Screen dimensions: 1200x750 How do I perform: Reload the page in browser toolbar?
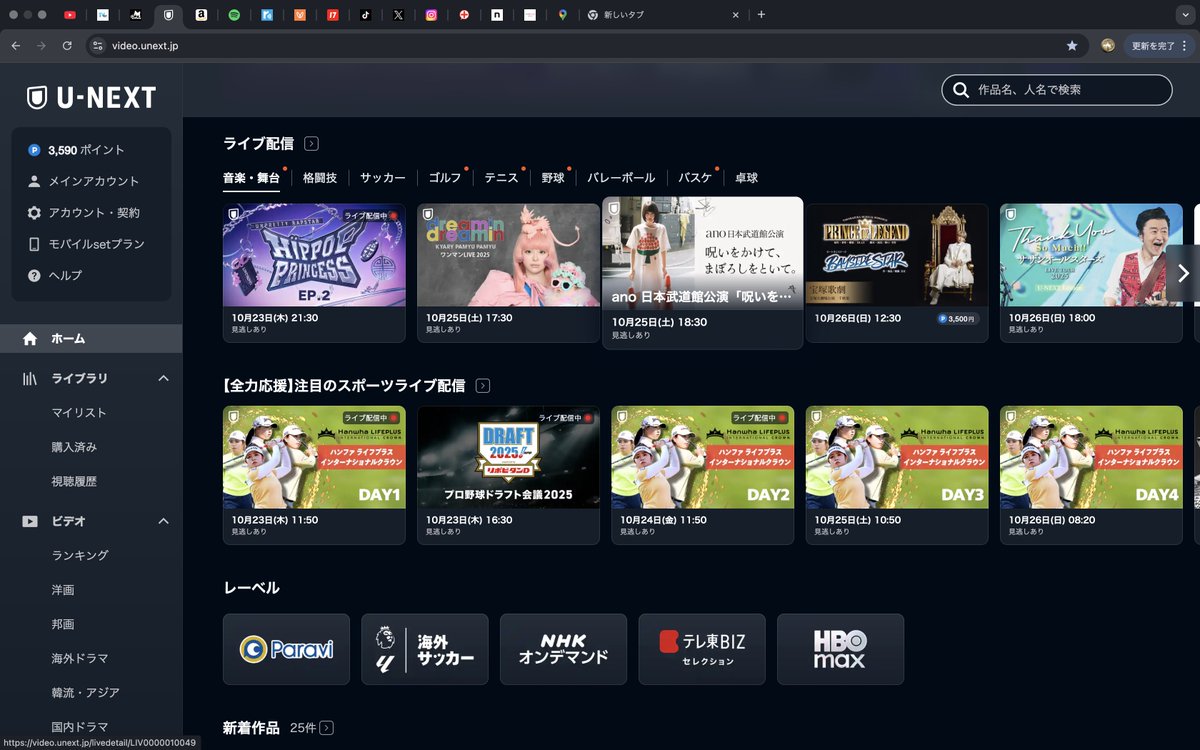click(67, 46)
